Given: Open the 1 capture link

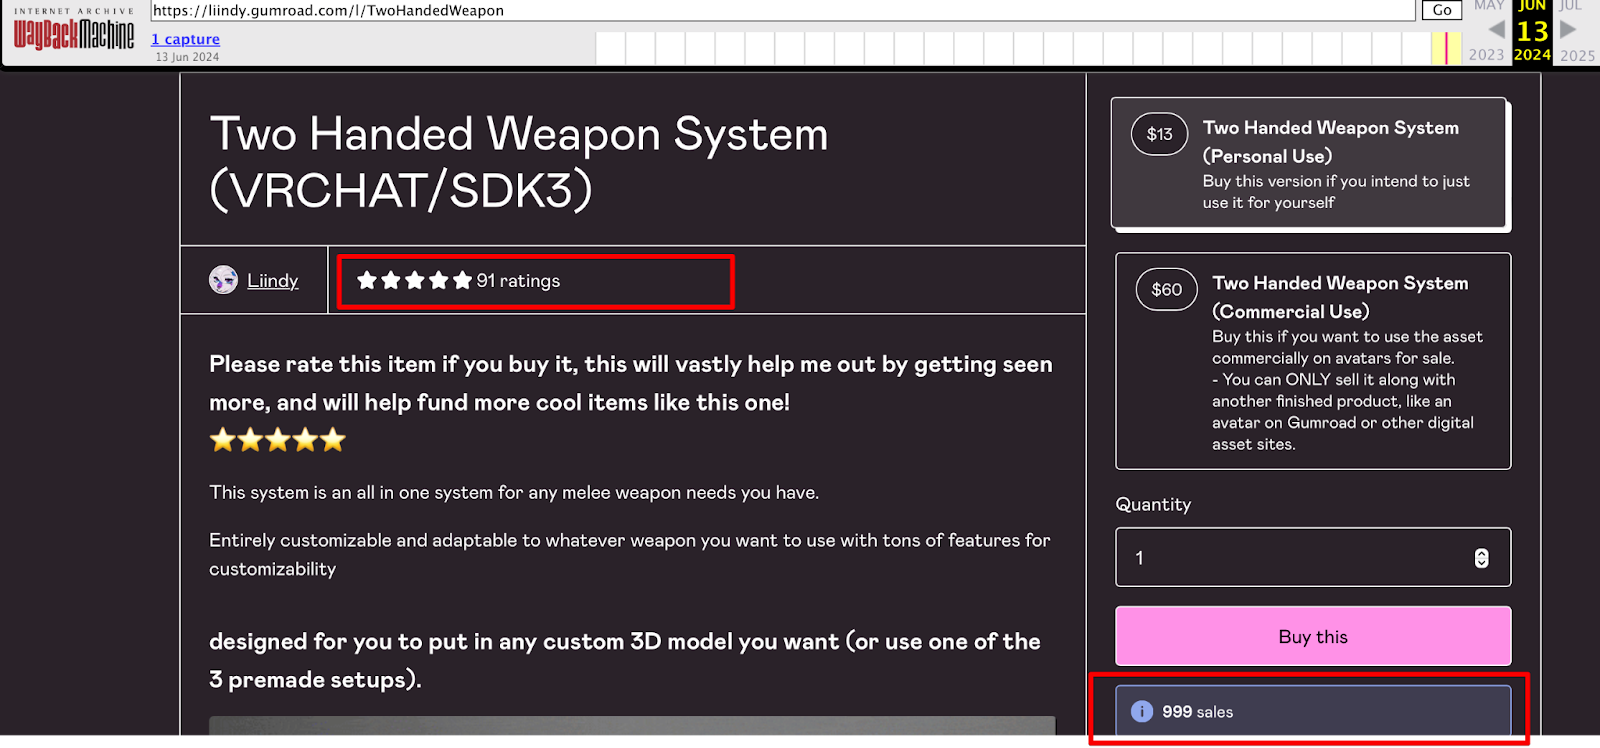Looking at the screenshot, I should click(186, 39).
